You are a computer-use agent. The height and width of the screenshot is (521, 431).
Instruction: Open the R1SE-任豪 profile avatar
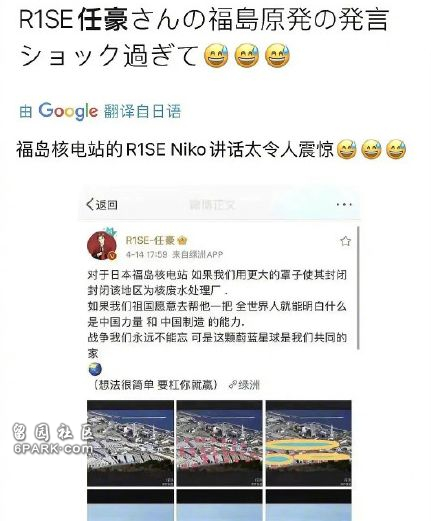pos(102,245)
